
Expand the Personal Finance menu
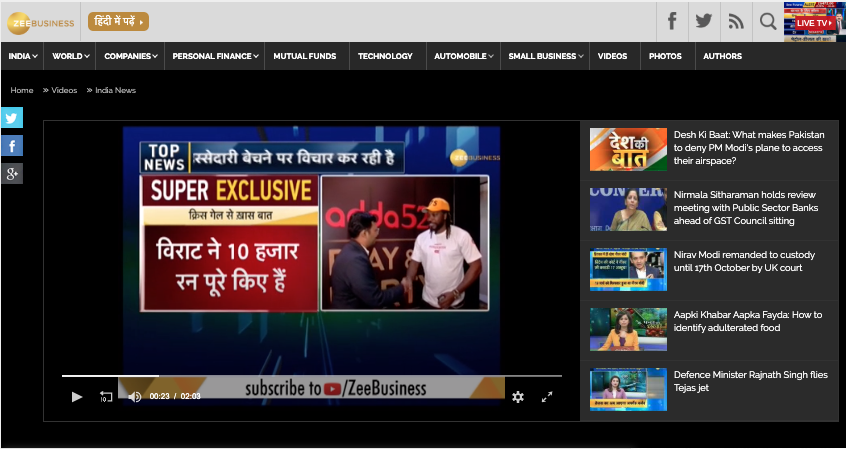215,56
